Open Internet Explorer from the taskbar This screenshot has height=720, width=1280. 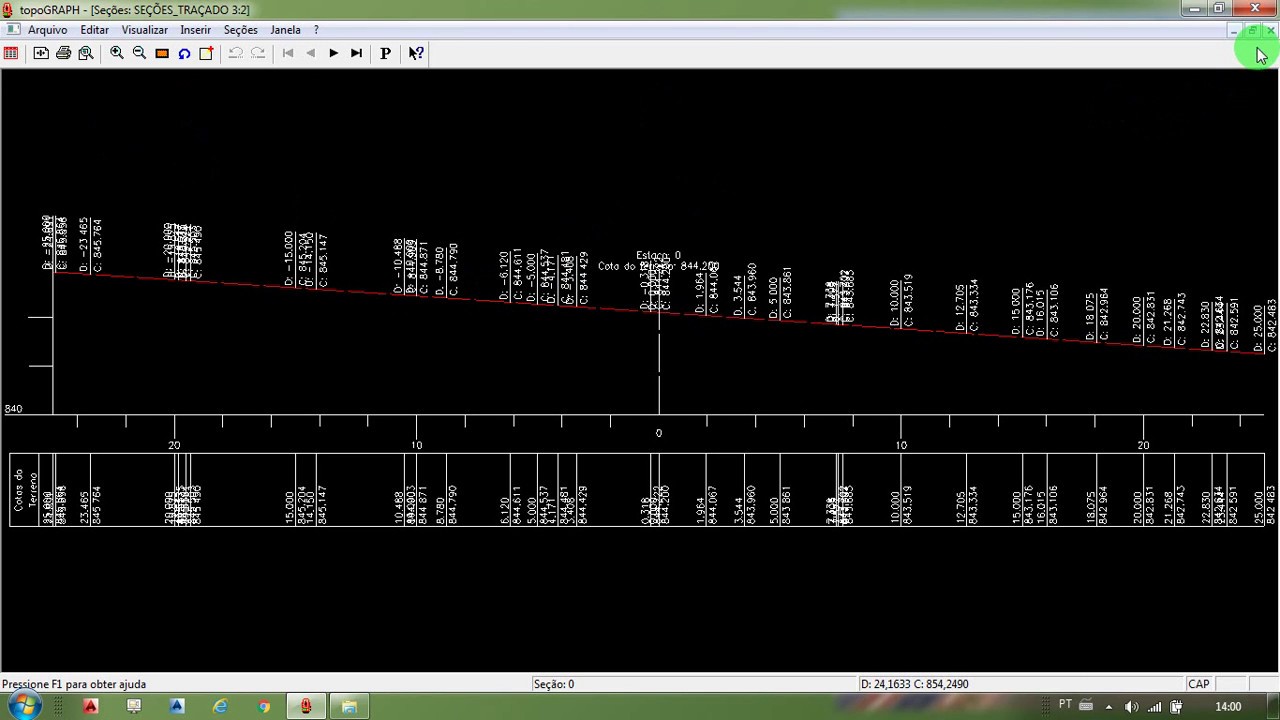(x=220, y=707)
